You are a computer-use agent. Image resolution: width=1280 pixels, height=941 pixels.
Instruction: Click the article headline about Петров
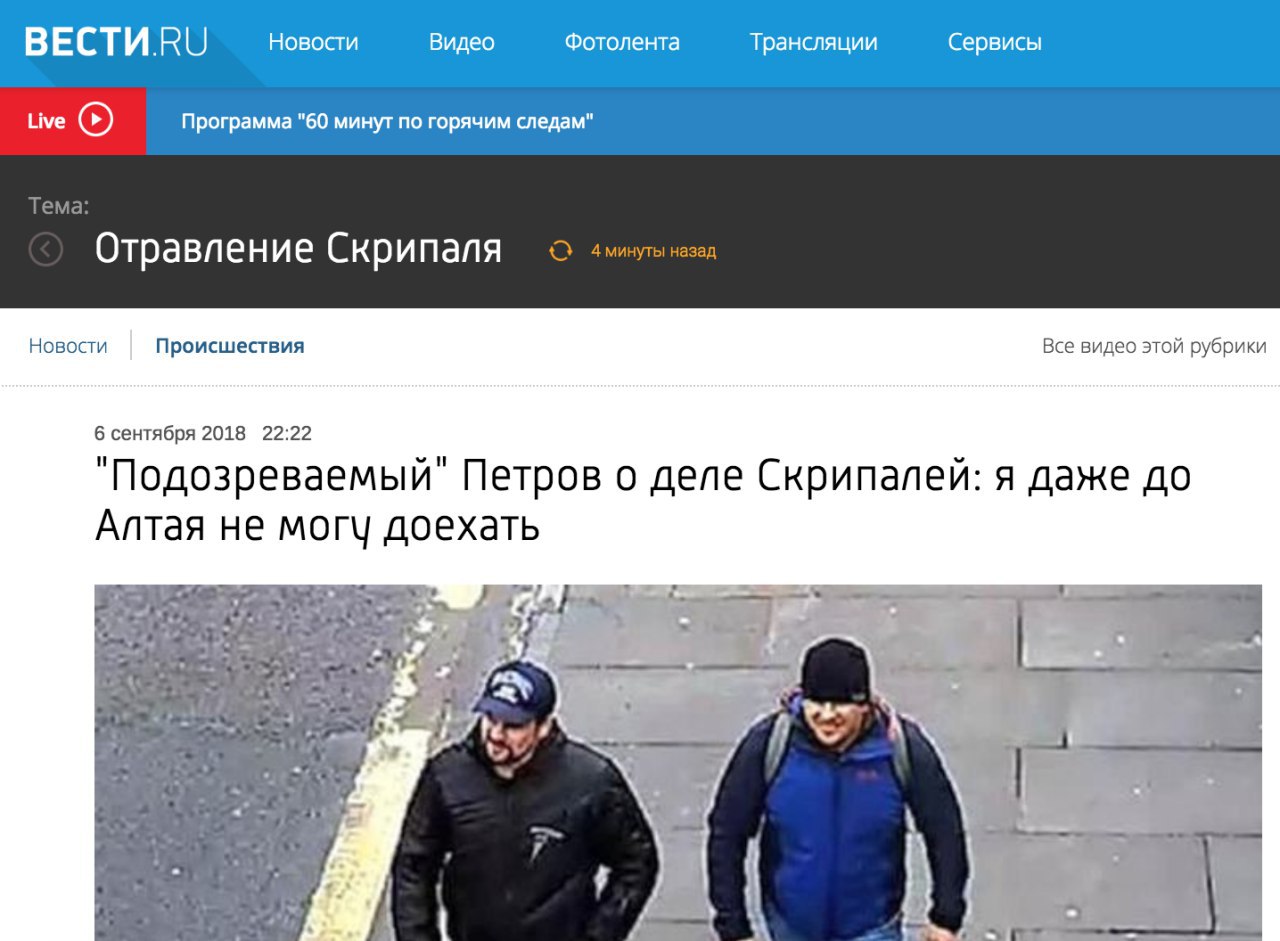(x=643, y=501)
